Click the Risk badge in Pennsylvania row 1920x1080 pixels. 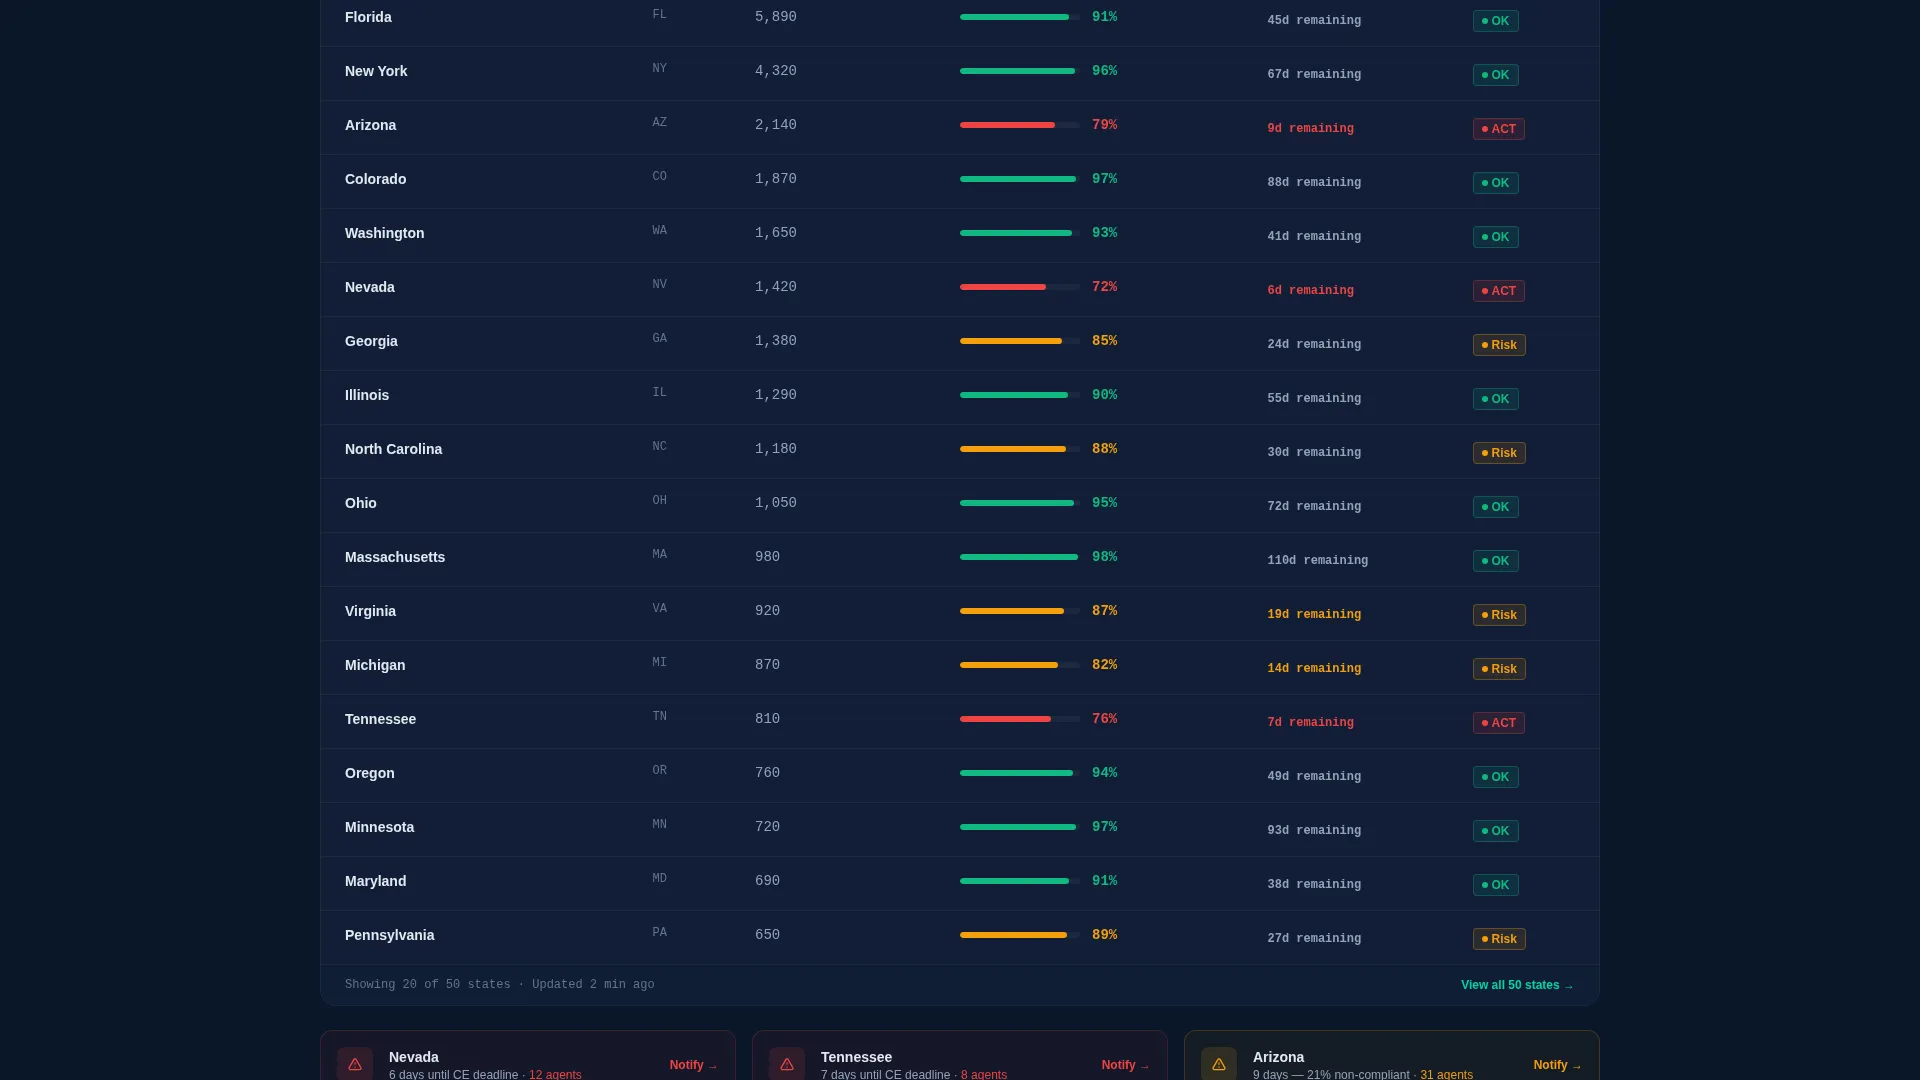coord(1499,939)
